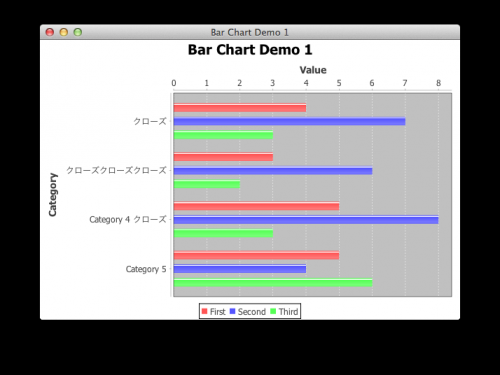Click the blue Second legend swatch
This screenshot has width=500, height=375.
233,311
